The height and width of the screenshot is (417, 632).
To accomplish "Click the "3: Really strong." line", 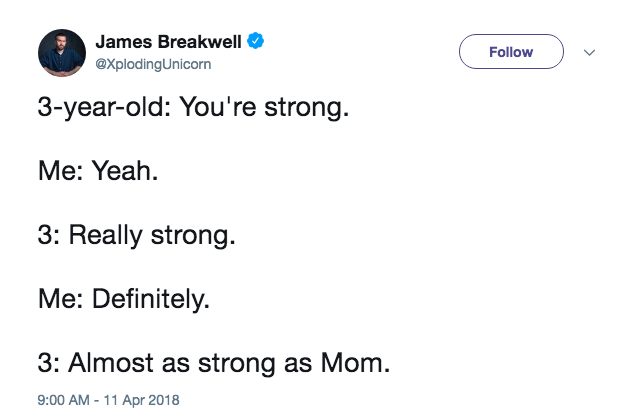I will pyautogui.click(x=137, y=235).
